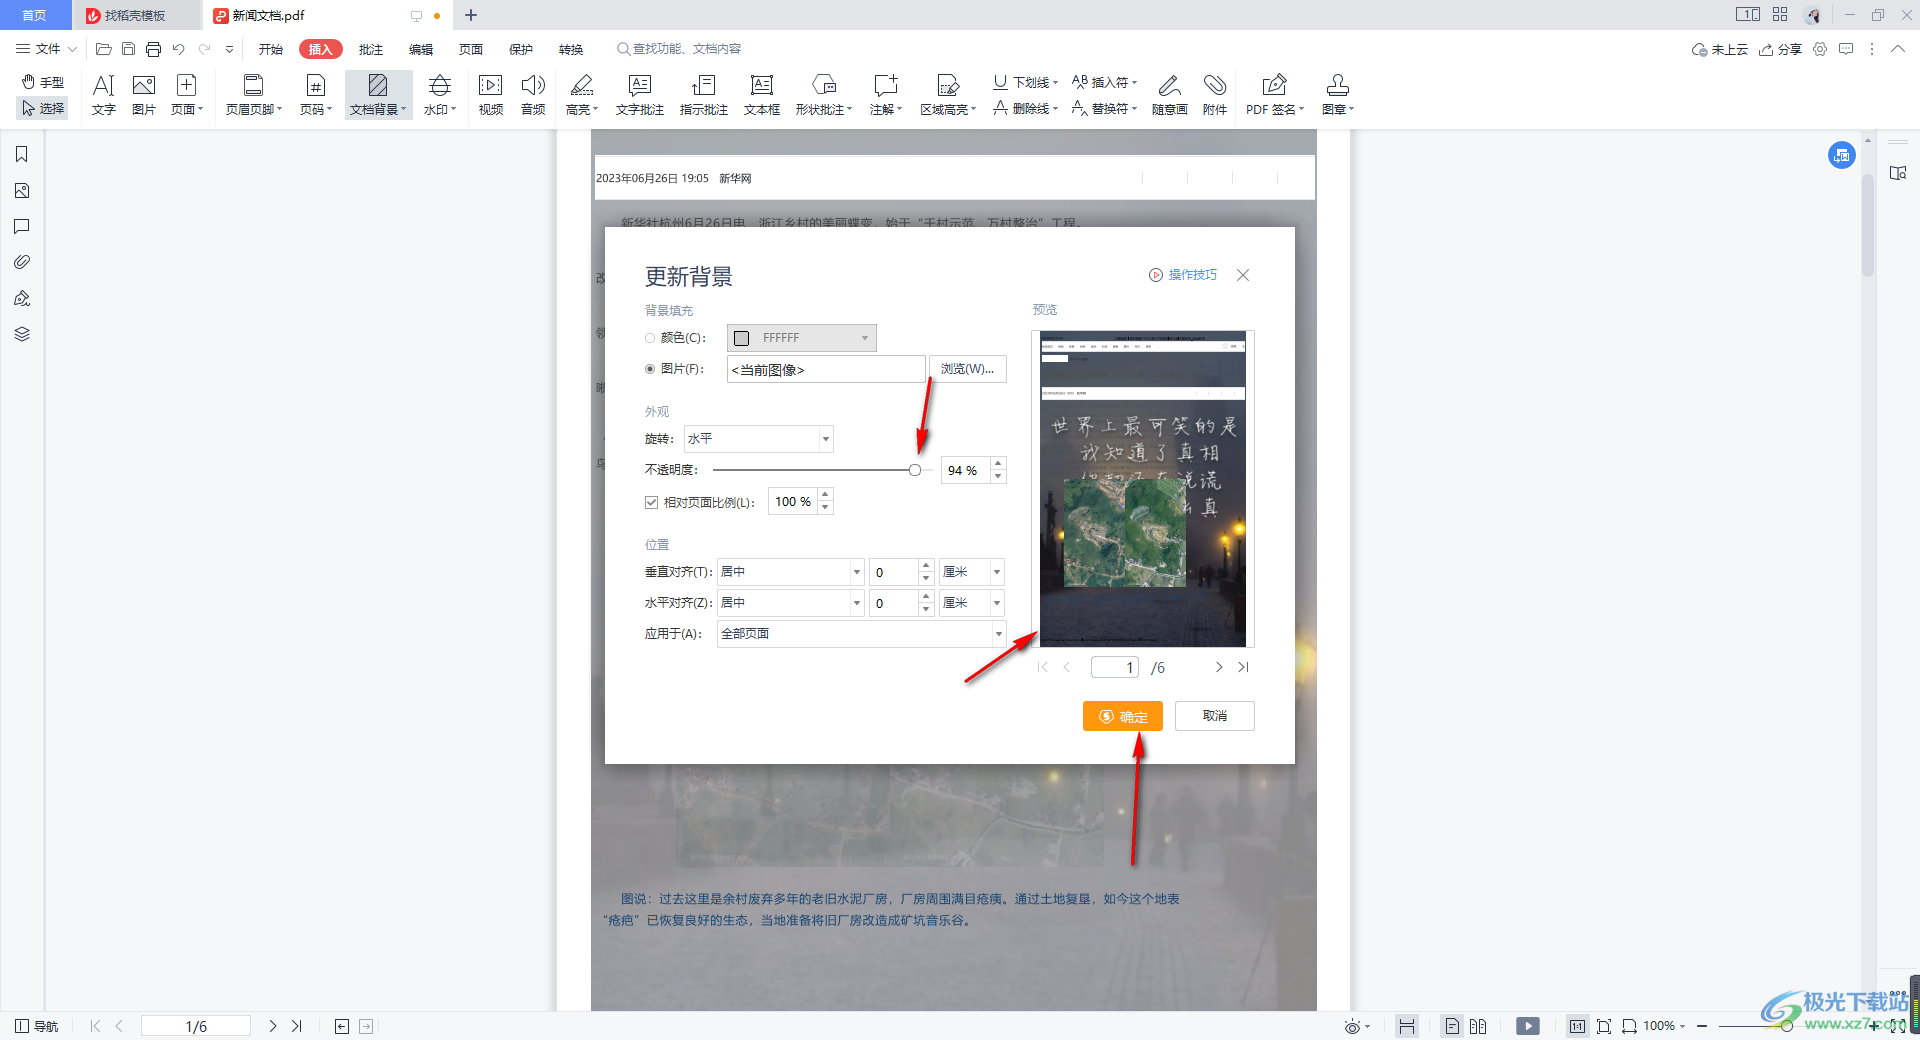Click the open folder icon

pyautogui.click(x=103, y=49)
